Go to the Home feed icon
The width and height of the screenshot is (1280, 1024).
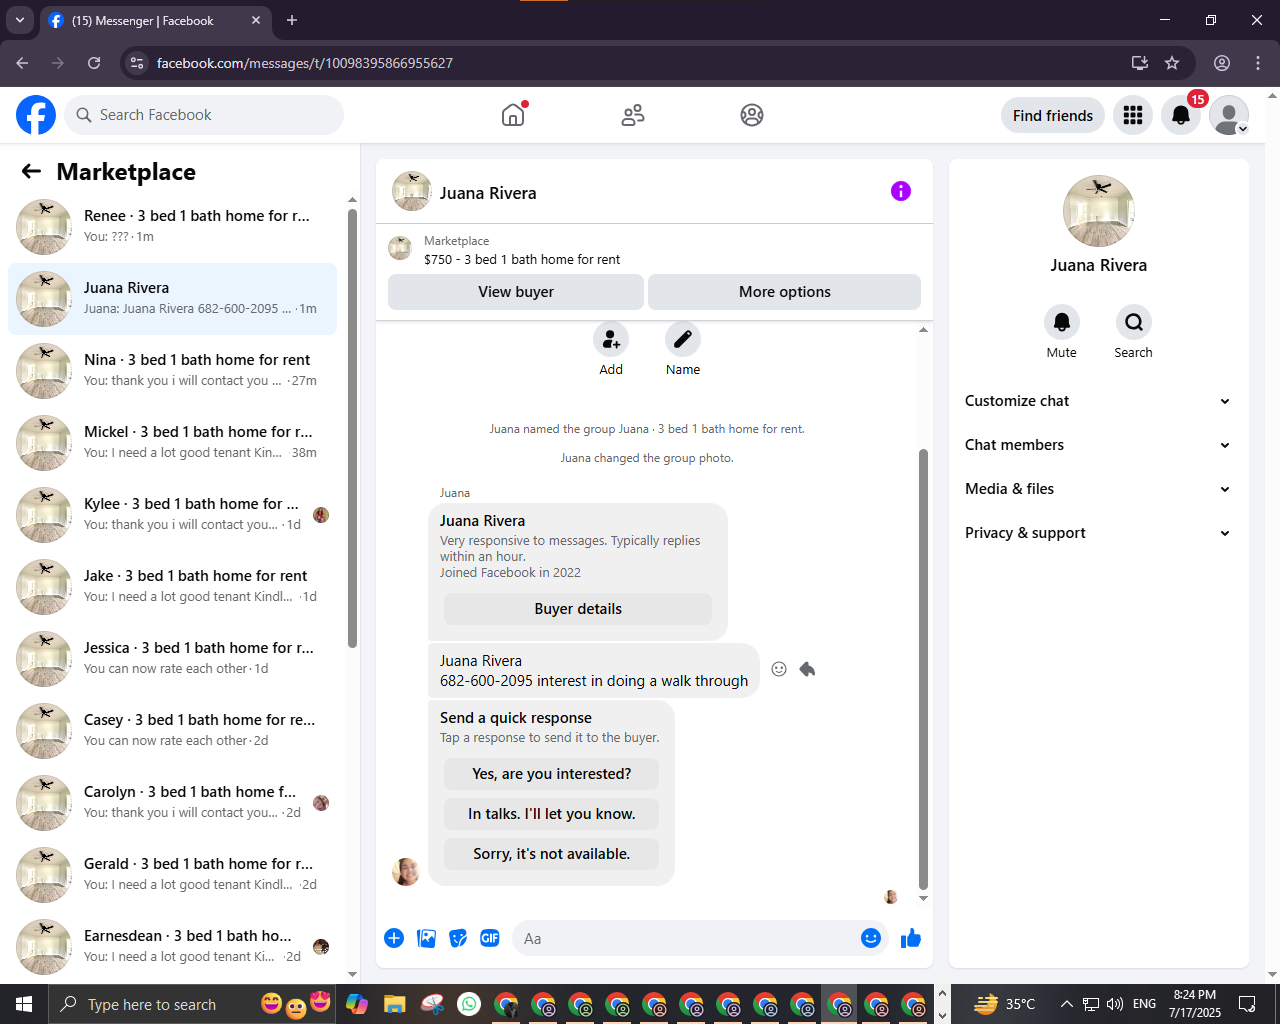tap(513, 115)
